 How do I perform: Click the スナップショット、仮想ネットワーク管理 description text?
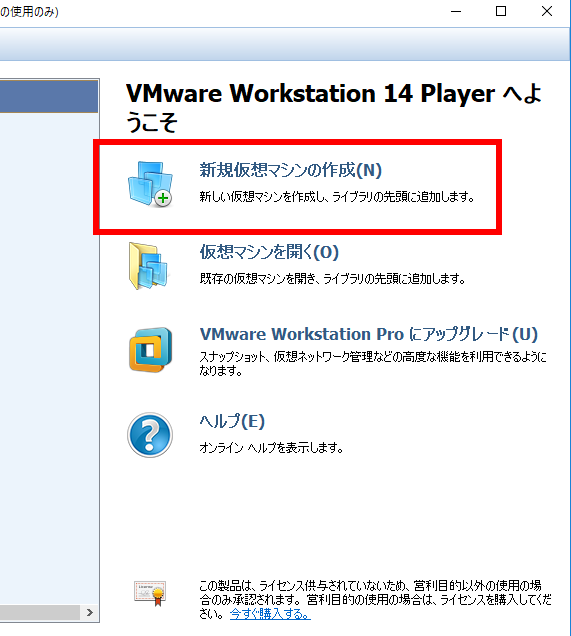click(x=373, y=363)
